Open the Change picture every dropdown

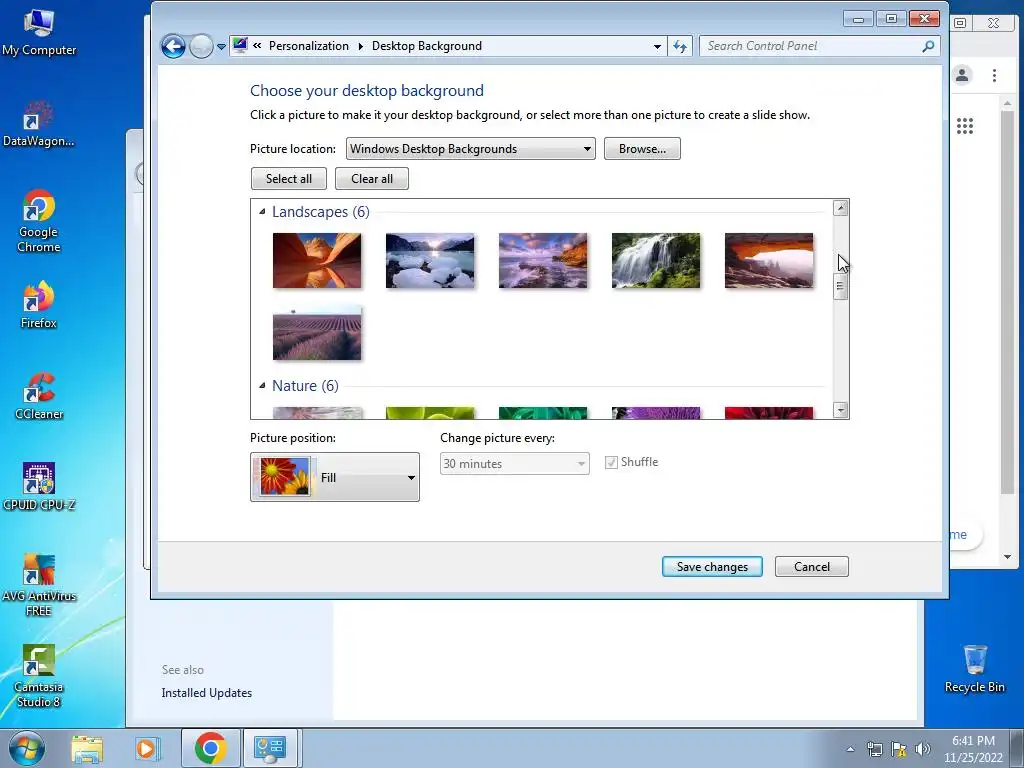(515, 464)
